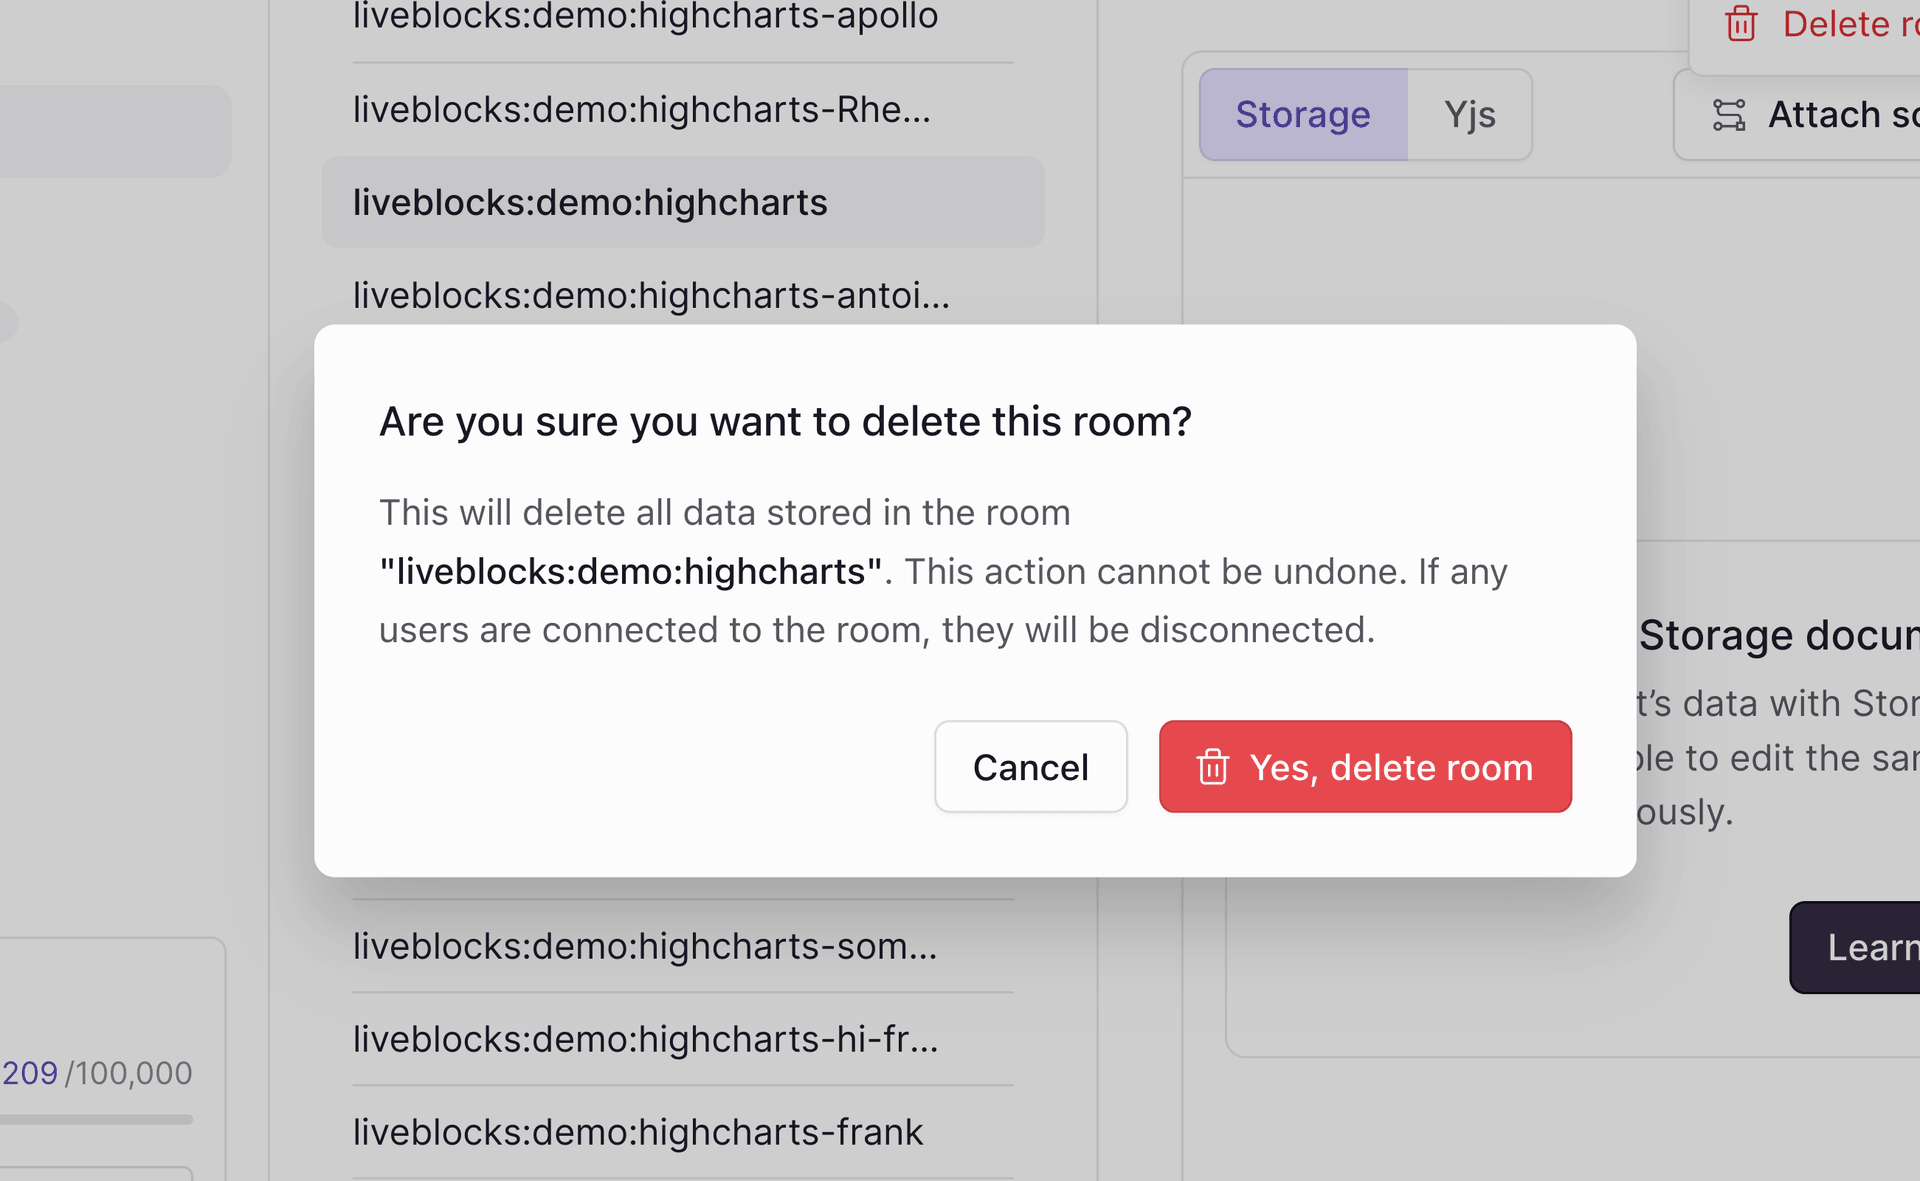The height and width of the screenshot is (1181, 1920).
Task: Select room liveblocks:demo:highcharts-frank
Action: click(x=638, y=1132)
